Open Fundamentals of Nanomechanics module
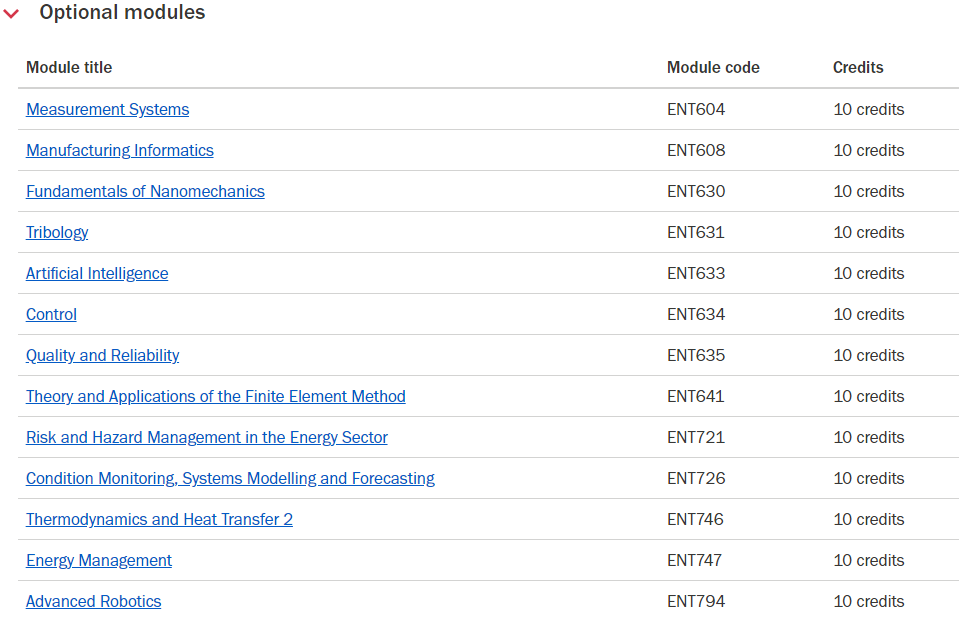Viewport: 963px width, 618px height. (145, 192)
